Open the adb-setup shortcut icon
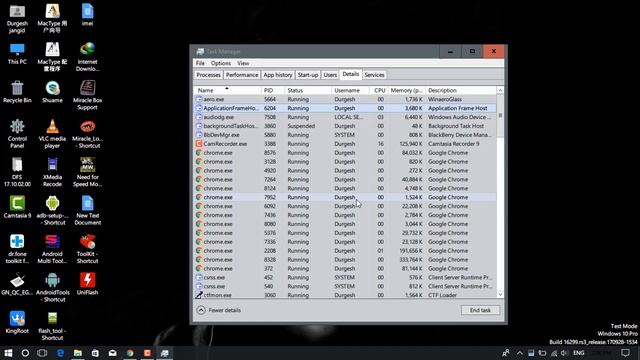Image resolution: width=640 pixels, height=360 pixels. [52, 211]
